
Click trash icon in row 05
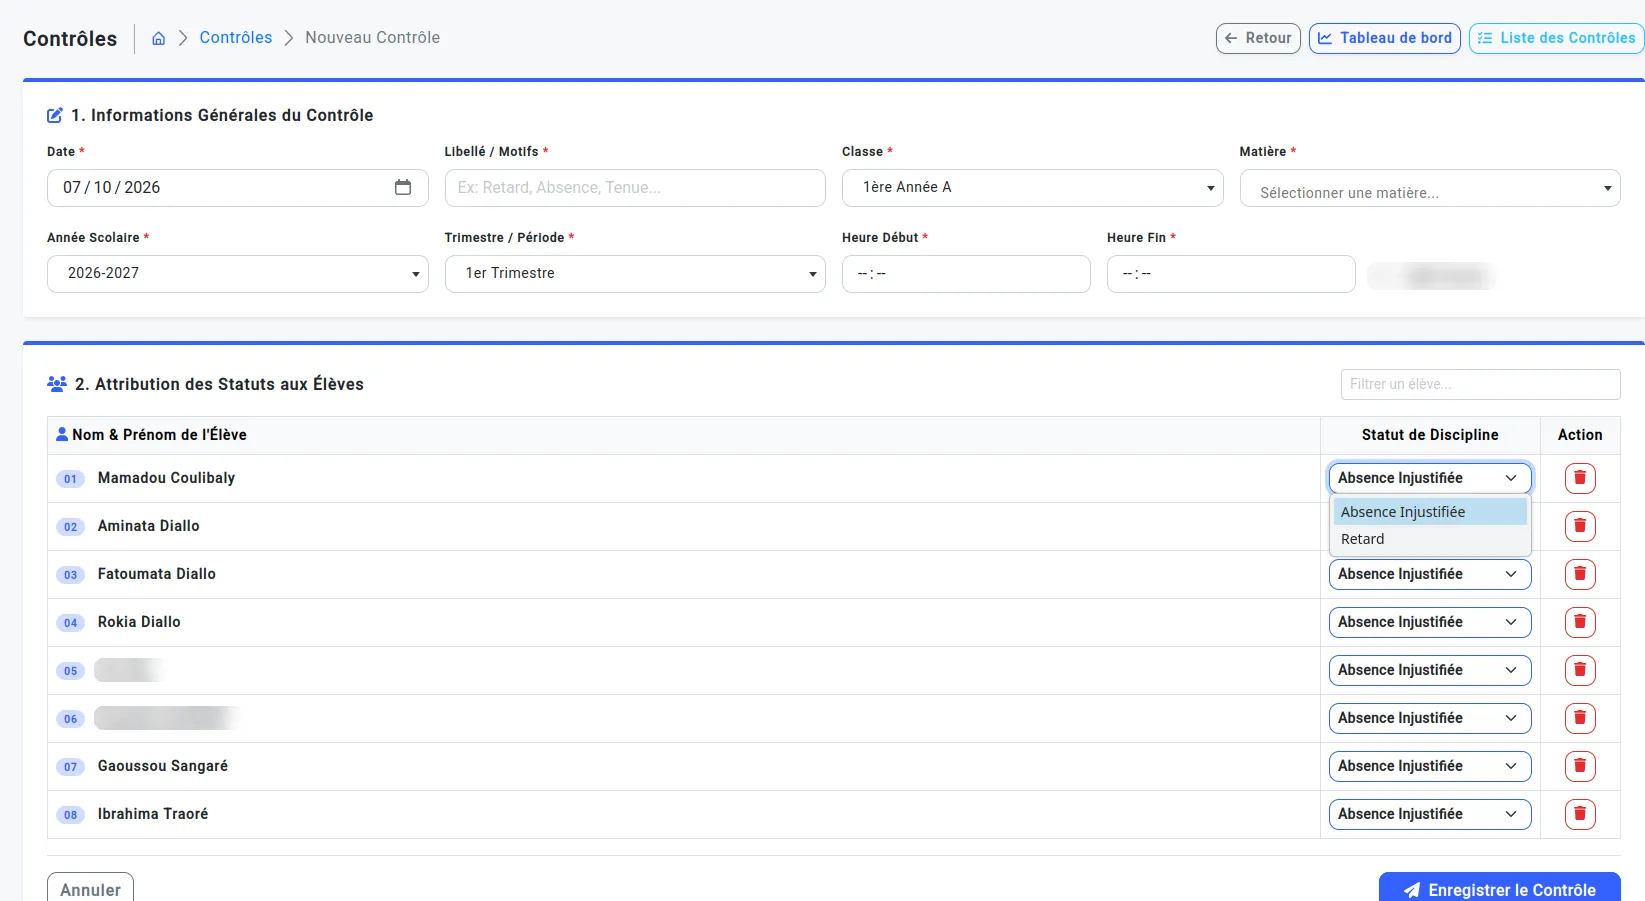[x=1580, y=670]
